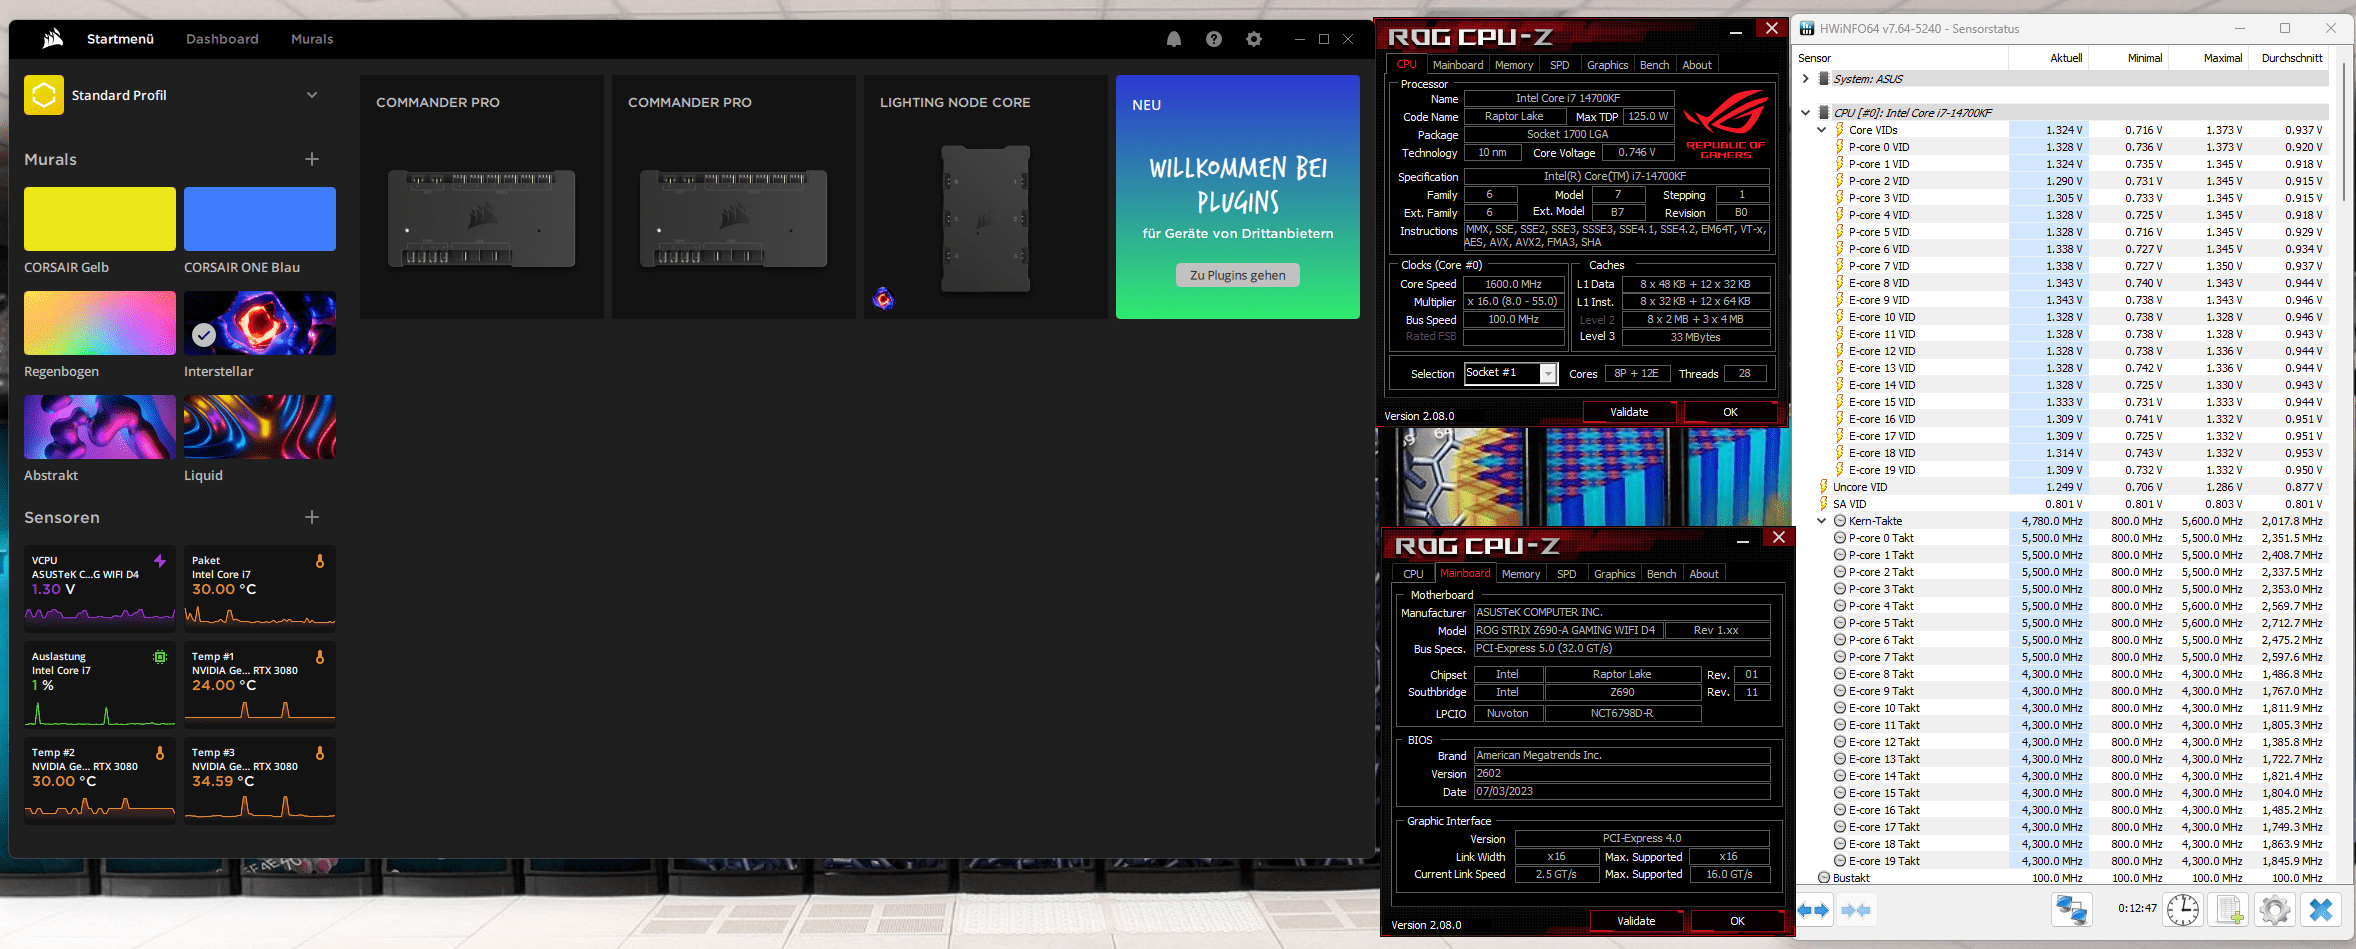The image size is (2356, 949).
Task: Click Validate in lower CPU-Z window
Action: (x=1636, y=921)
